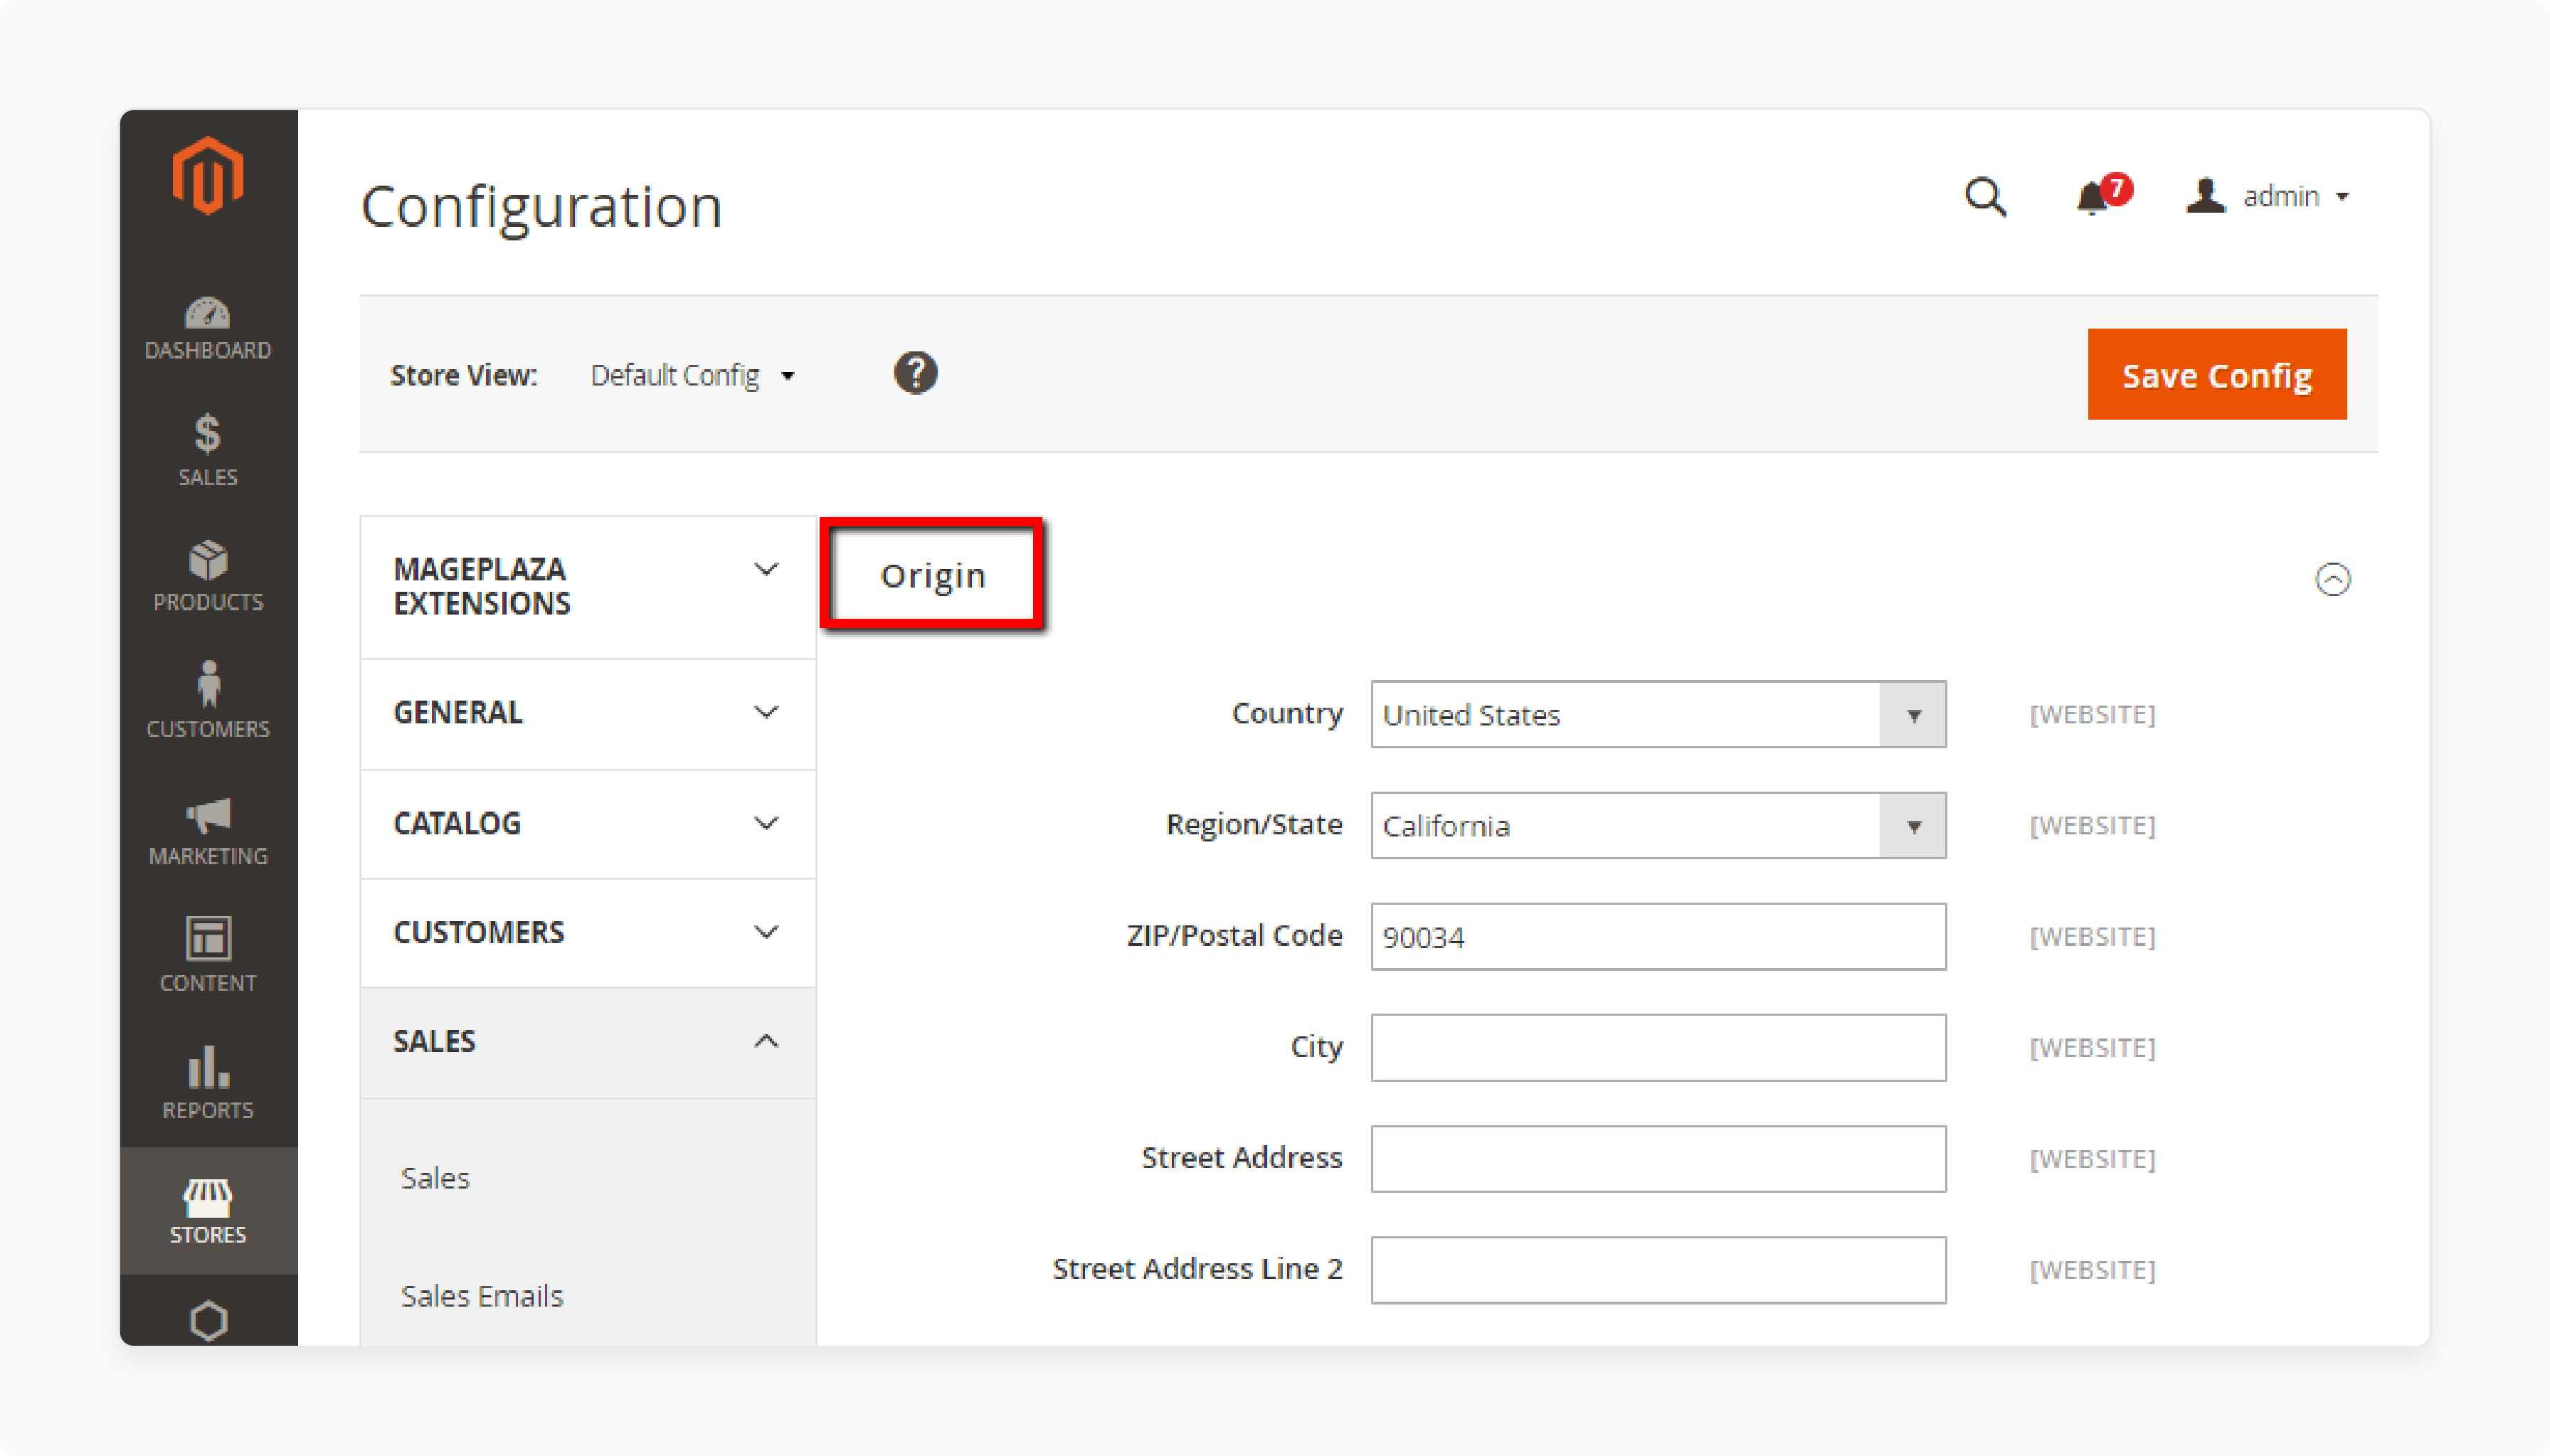
Task: Click the [WEBSITE] scope label beside City
Action: [2092, 1048]
